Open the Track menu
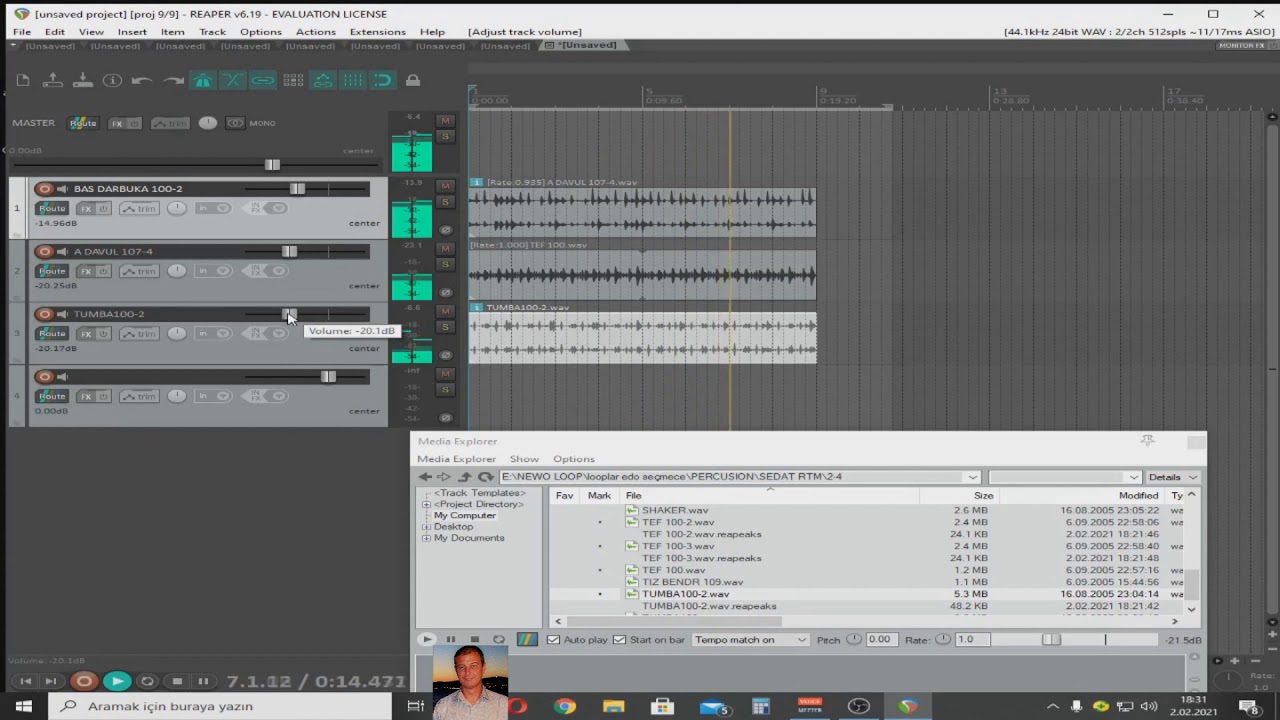The image size is (1280, 720). click(x=212, y=32)
